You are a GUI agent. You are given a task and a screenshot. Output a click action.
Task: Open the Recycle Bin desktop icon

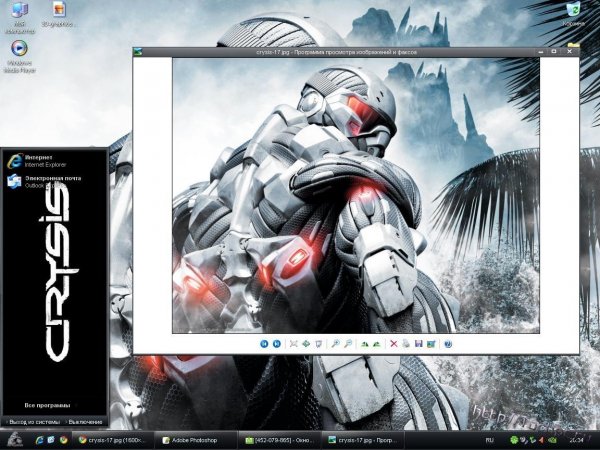click(573, 15)
